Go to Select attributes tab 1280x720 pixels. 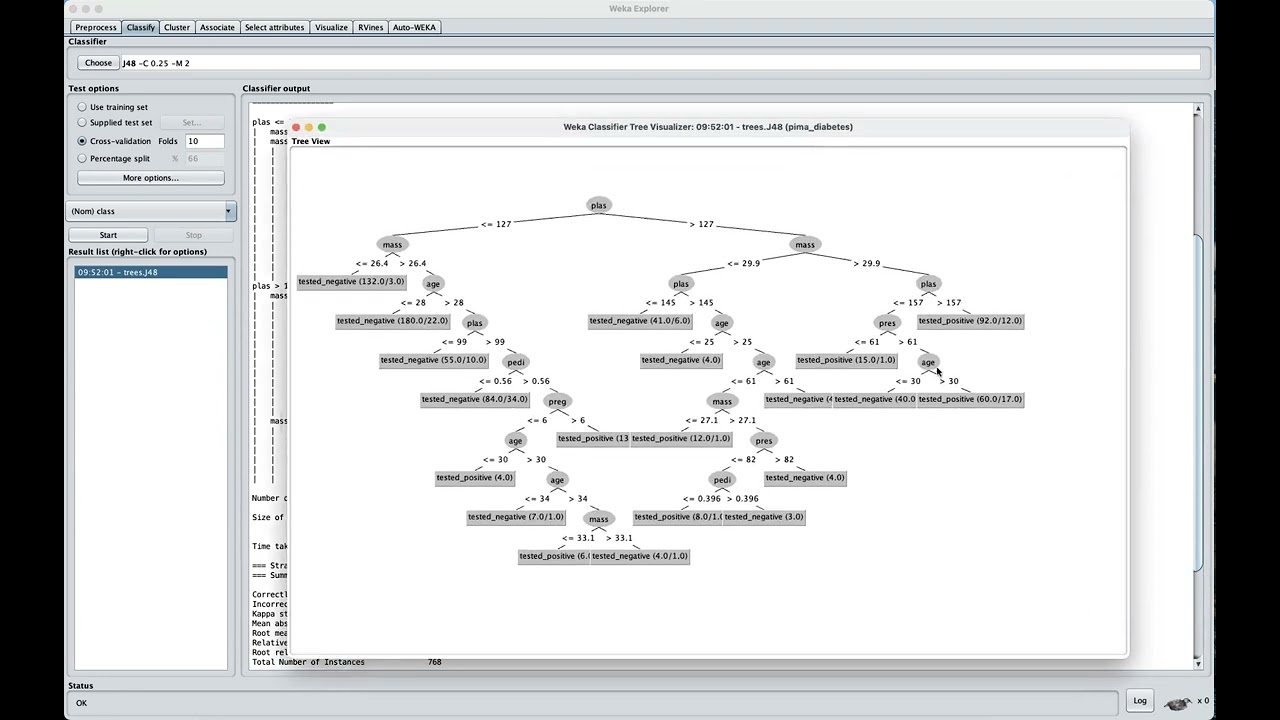[274, 27]
